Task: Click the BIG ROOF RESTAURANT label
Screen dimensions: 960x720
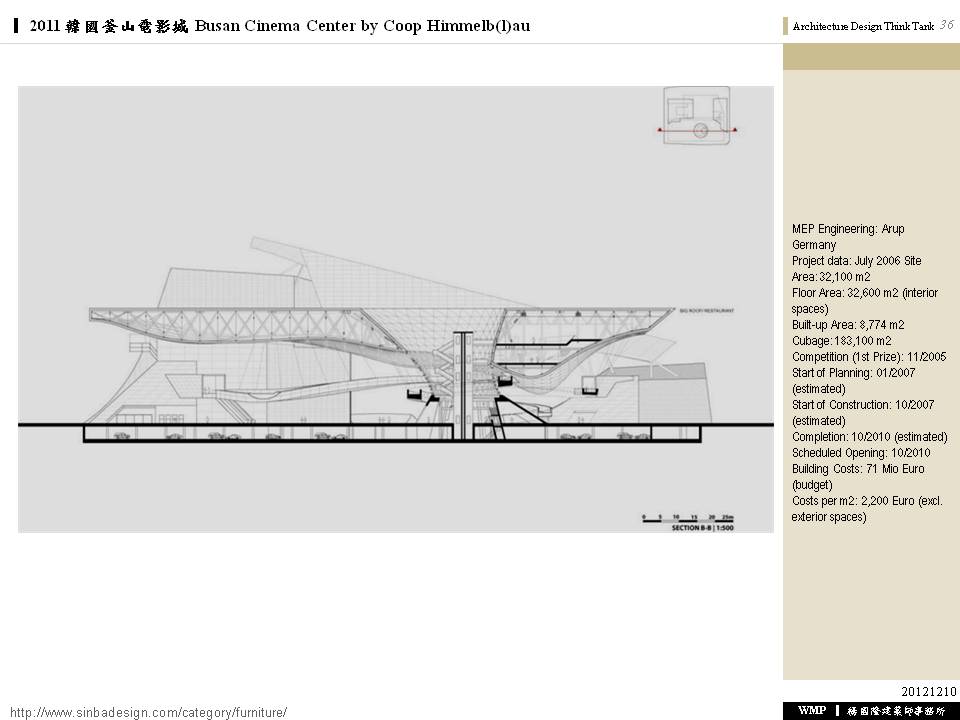Action: coord(706,312)
